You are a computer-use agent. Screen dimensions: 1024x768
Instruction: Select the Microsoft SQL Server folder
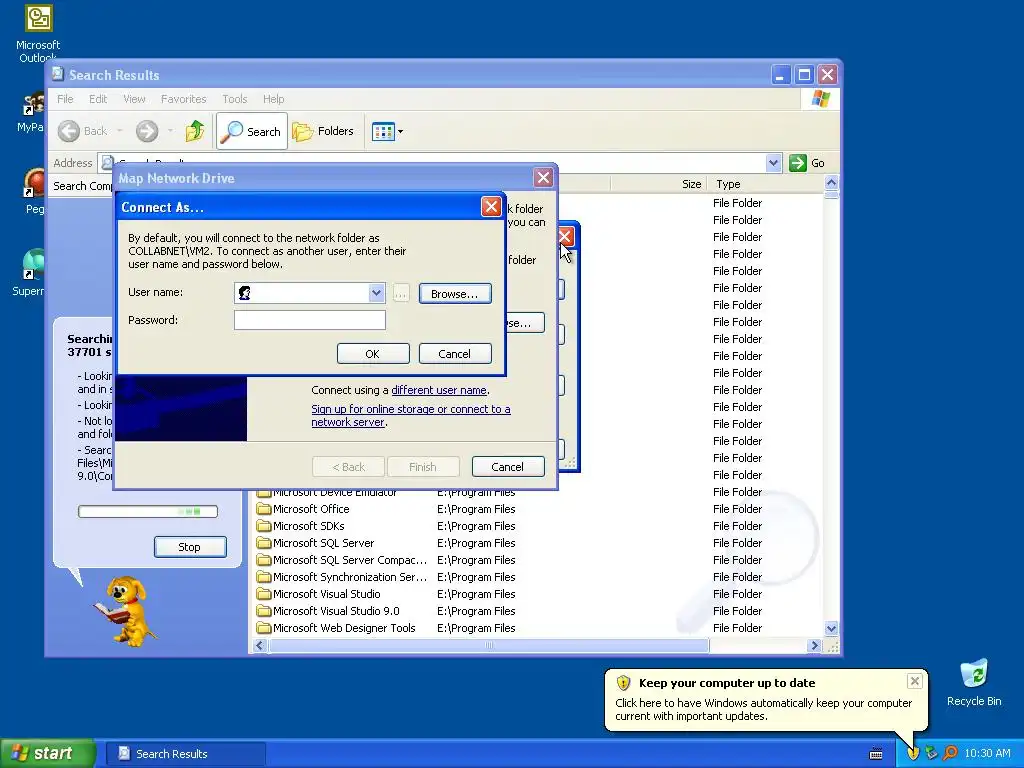323,543
